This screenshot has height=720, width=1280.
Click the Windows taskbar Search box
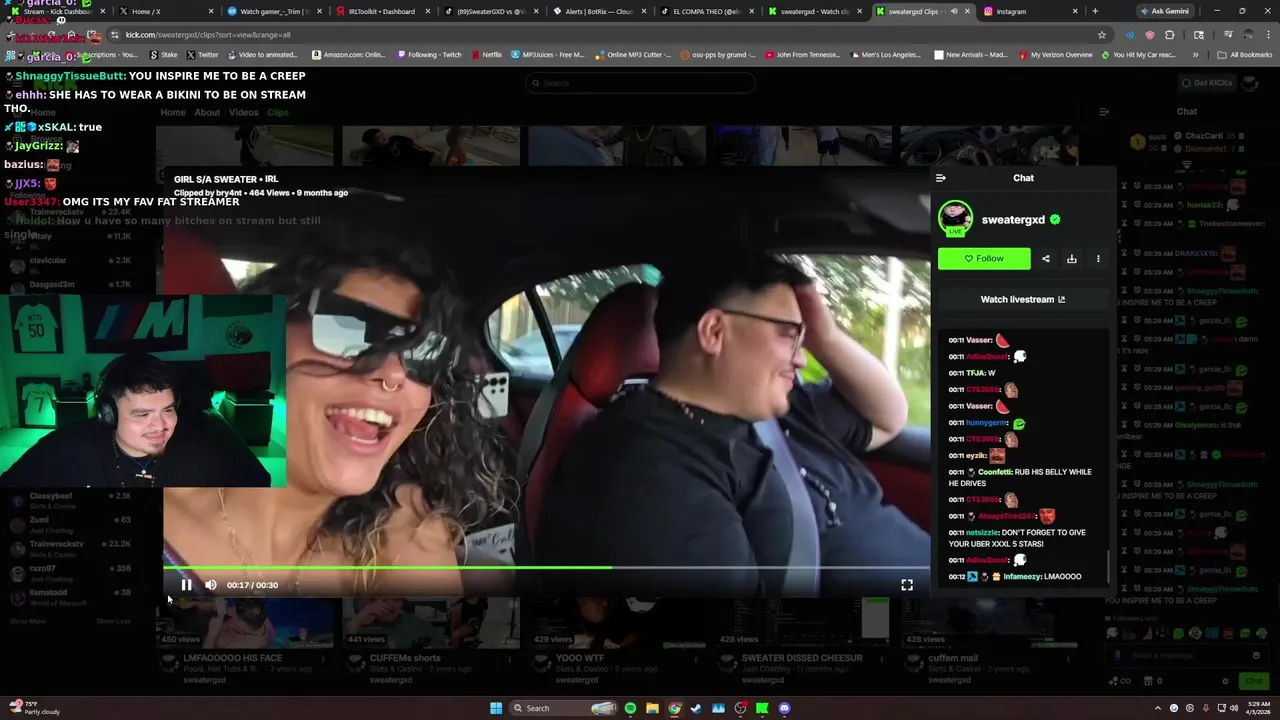tap(565, 708)
